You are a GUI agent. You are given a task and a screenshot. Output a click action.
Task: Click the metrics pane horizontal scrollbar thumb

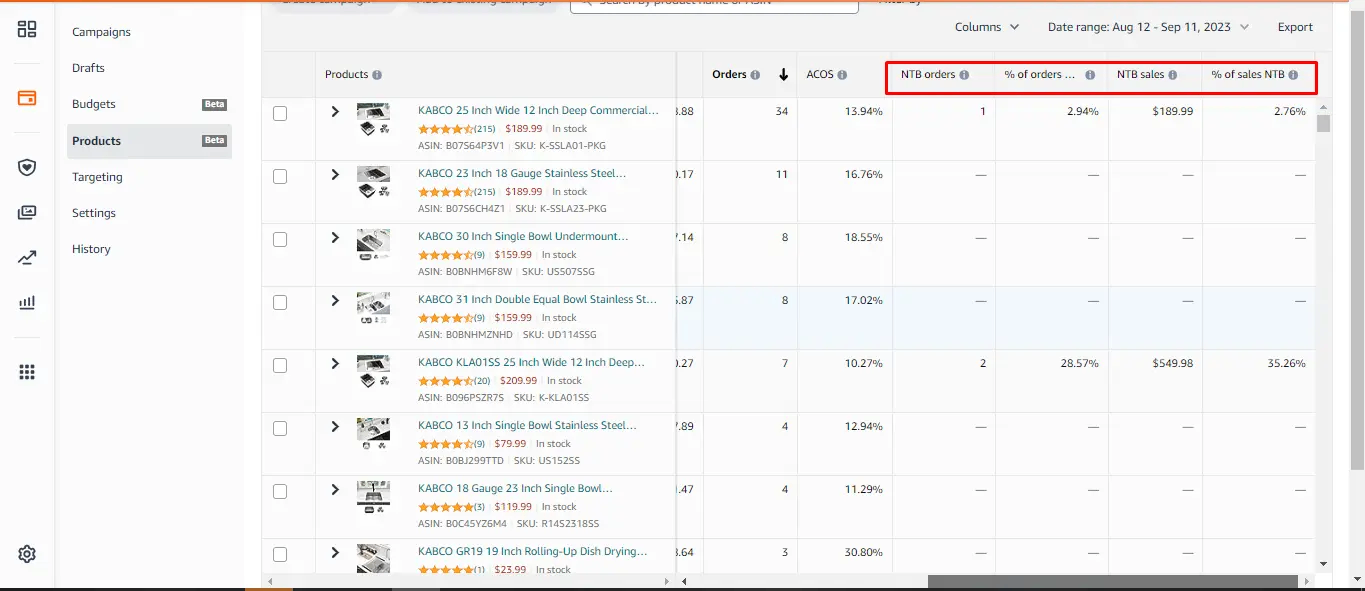1114,581
